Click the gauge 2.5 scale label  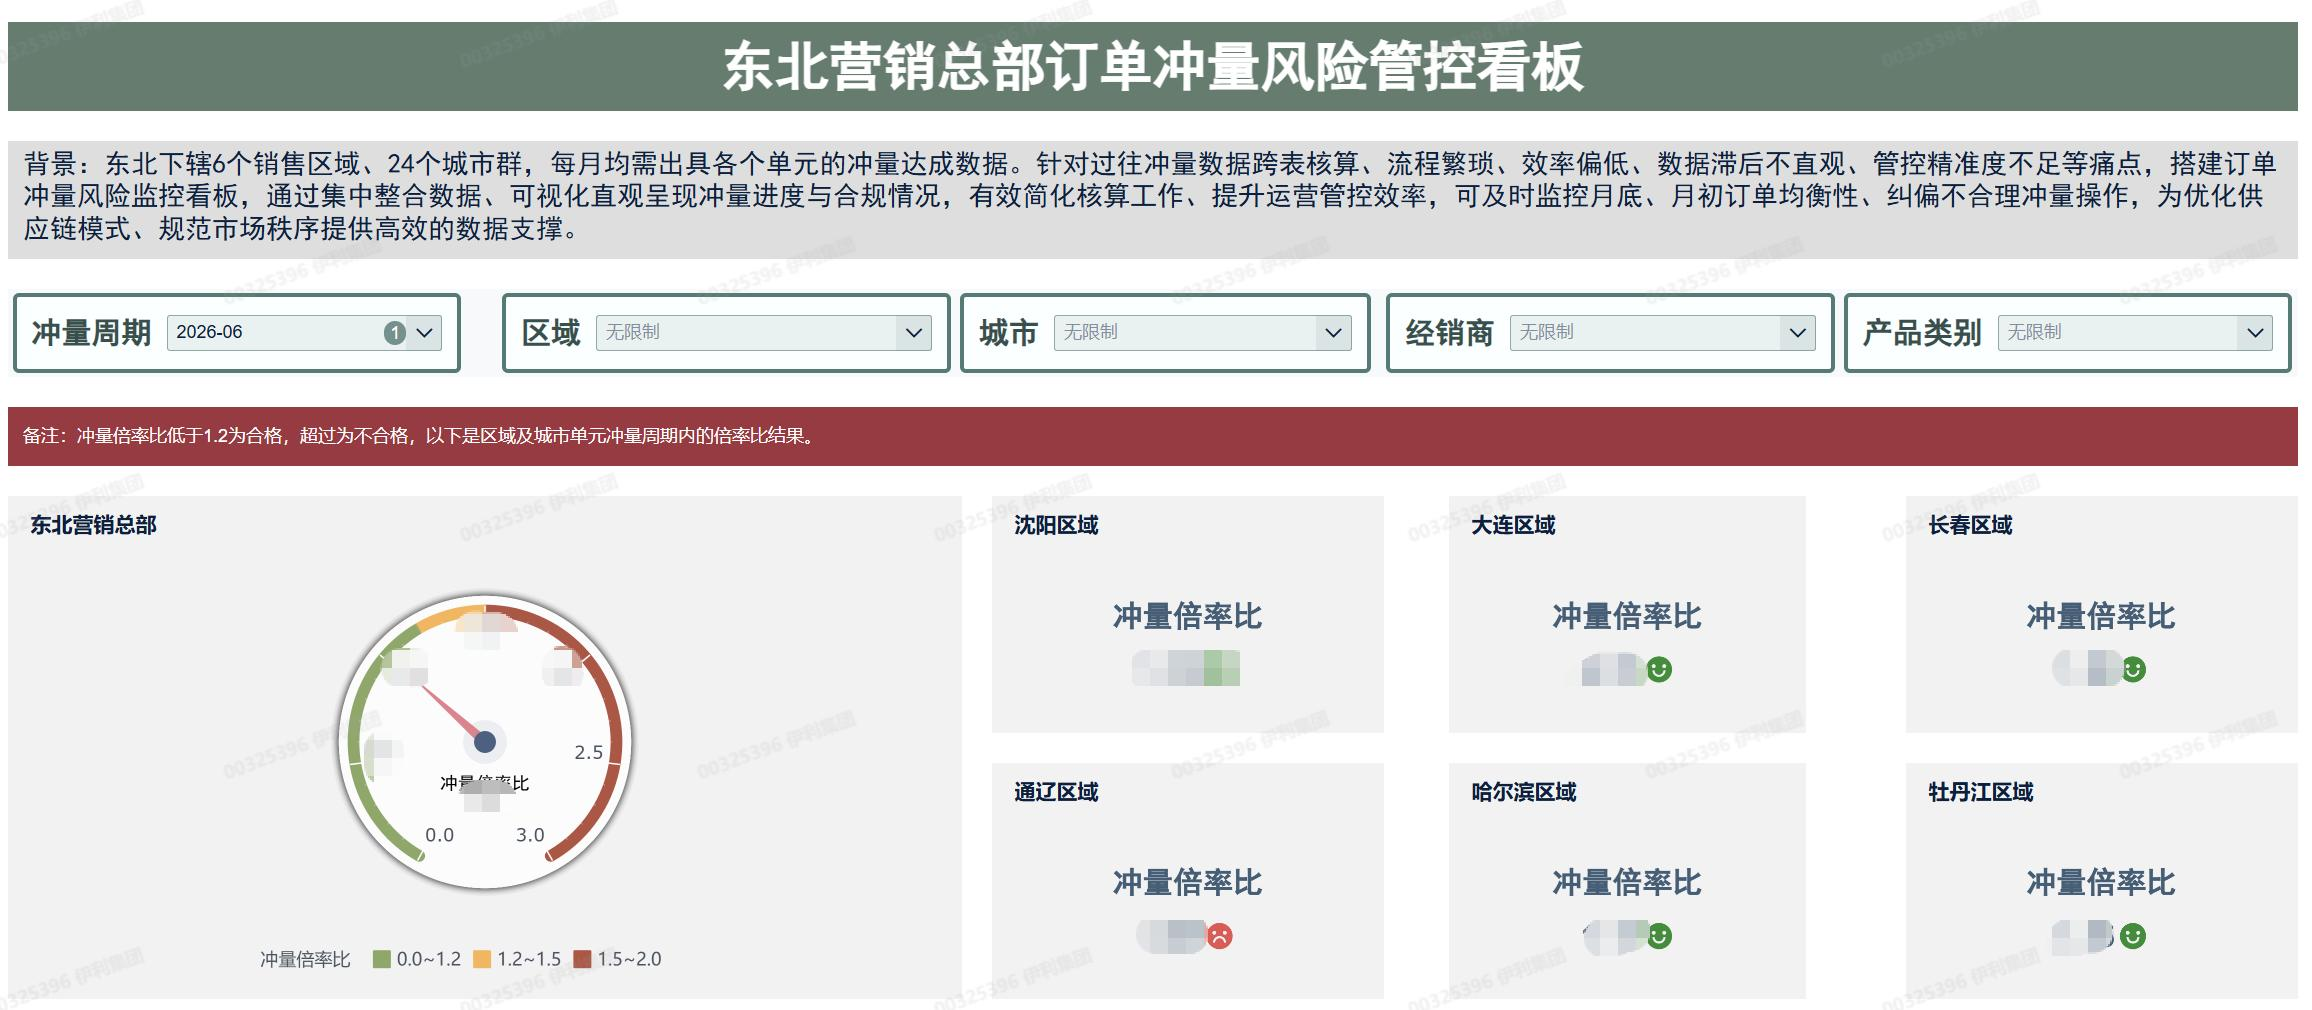click(588, 752)
